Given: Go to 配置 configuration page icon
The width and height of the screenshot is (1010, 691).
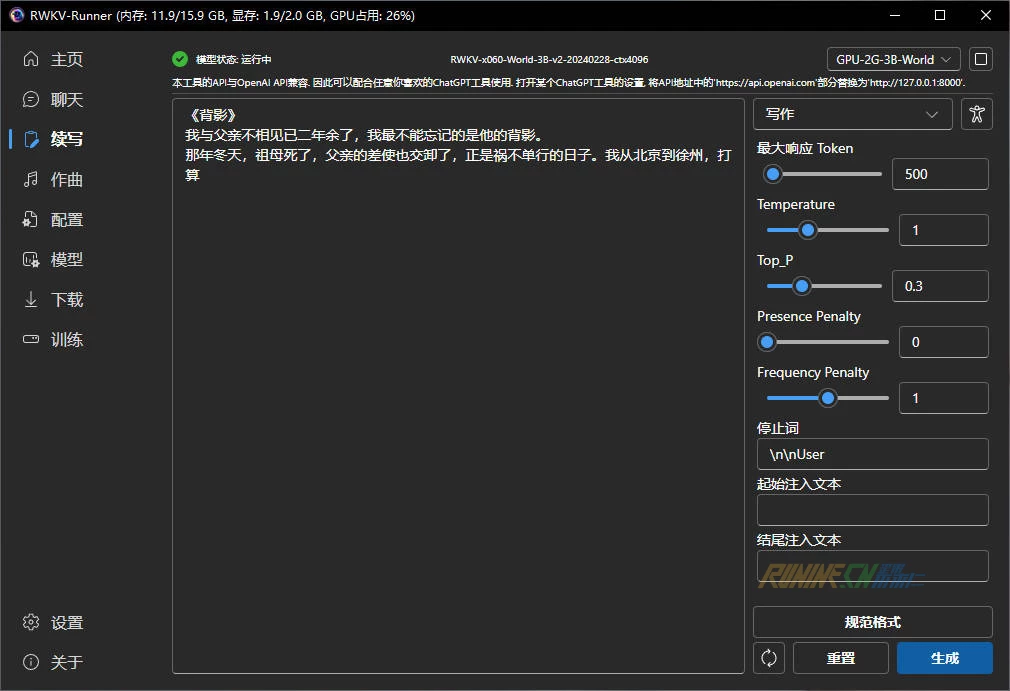Looking at the screenshot, I should point(31,220).
